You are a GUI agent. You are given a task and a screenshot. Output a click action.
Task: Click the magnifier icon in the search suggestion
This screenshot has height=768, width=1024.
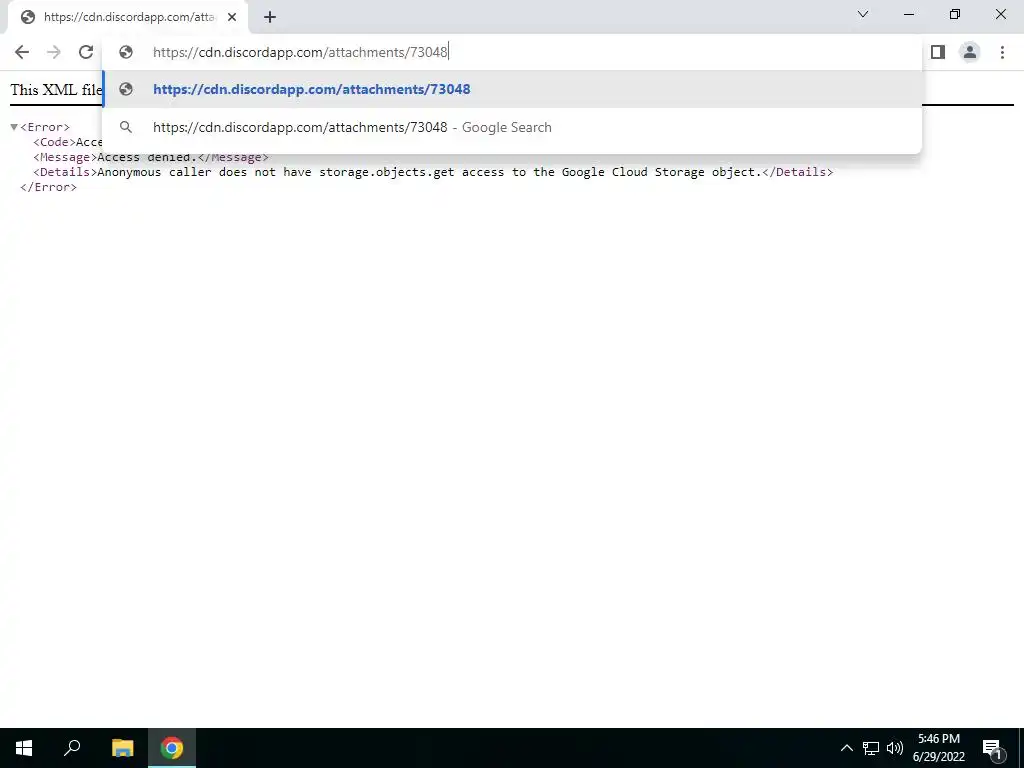coord(126,127)
